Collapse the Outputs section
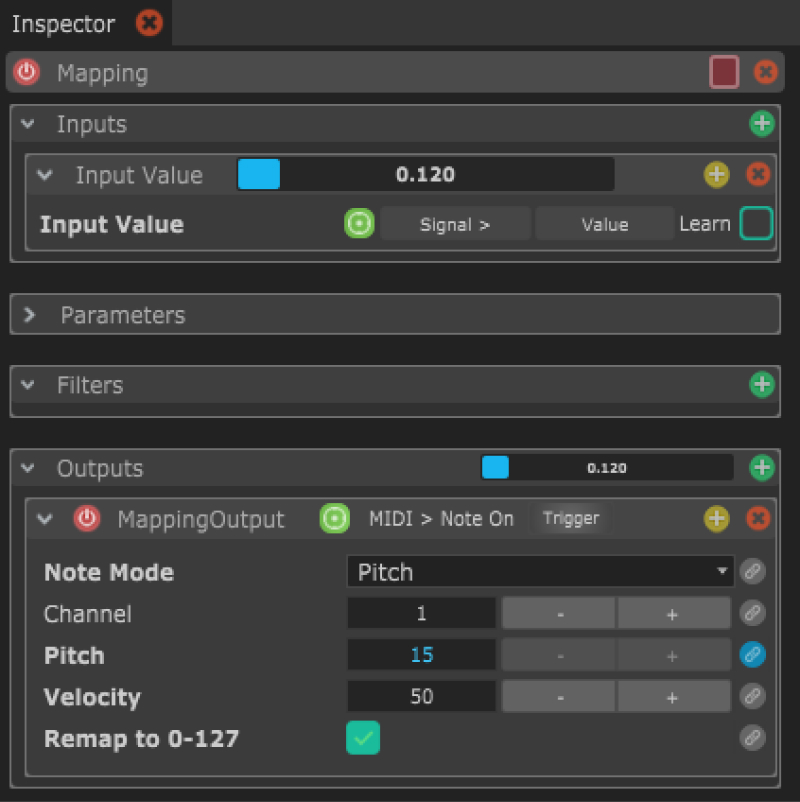 [29, 468]
